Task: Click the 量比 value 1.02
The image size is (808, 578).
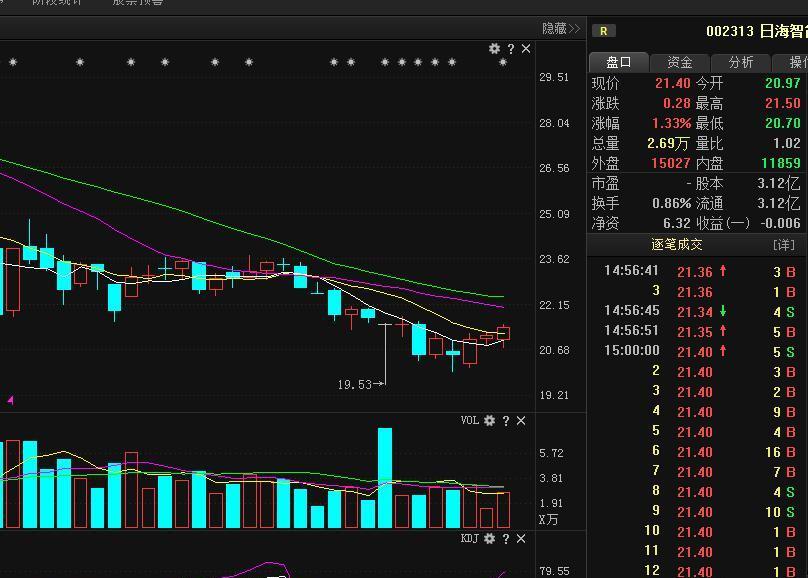Action: (786, 143)
